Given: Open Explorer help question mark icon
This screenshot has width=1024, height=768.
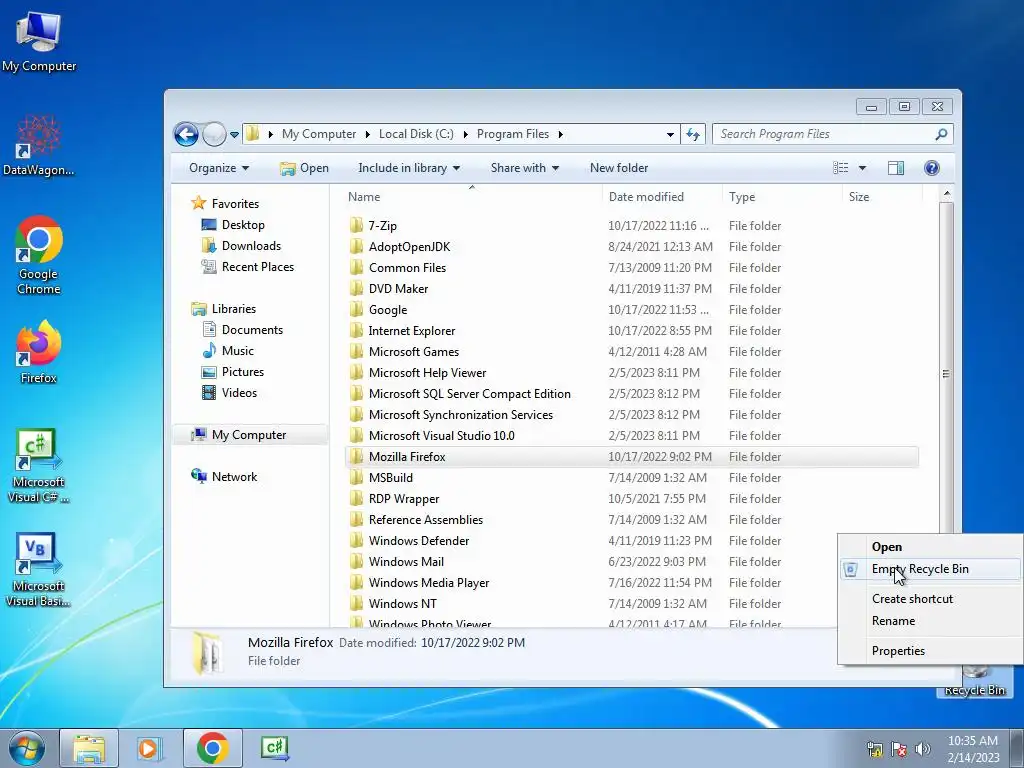Looking at the screenshot, I should point(932,168).
